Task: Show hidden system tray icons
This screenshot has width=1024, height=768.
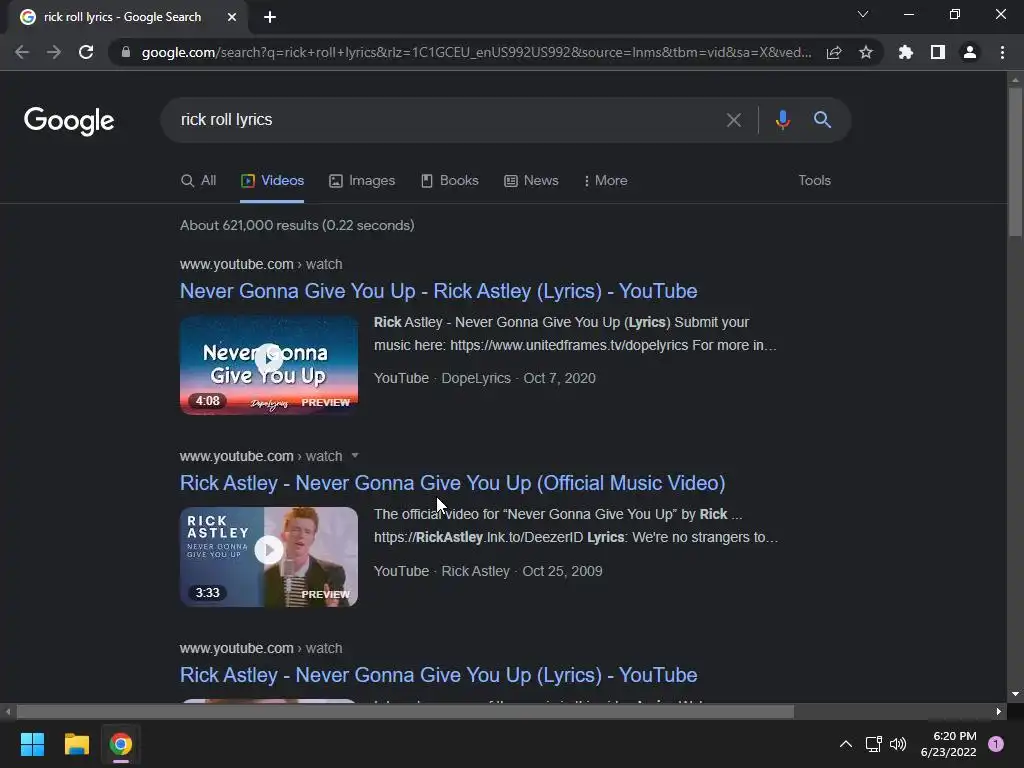Action: pos(846,744)
